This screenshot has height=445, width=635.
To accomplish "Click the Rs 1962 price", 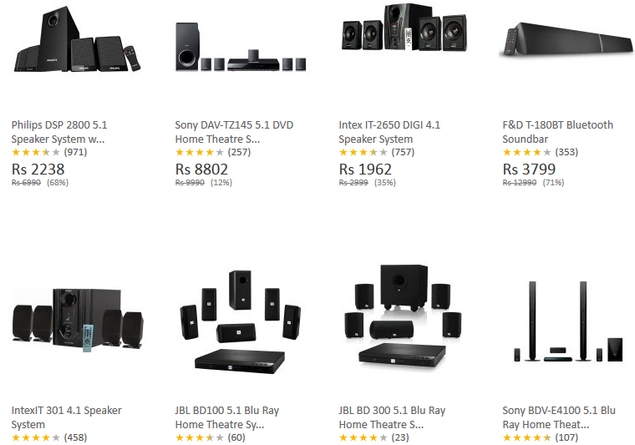I will (x=365, y=169).
